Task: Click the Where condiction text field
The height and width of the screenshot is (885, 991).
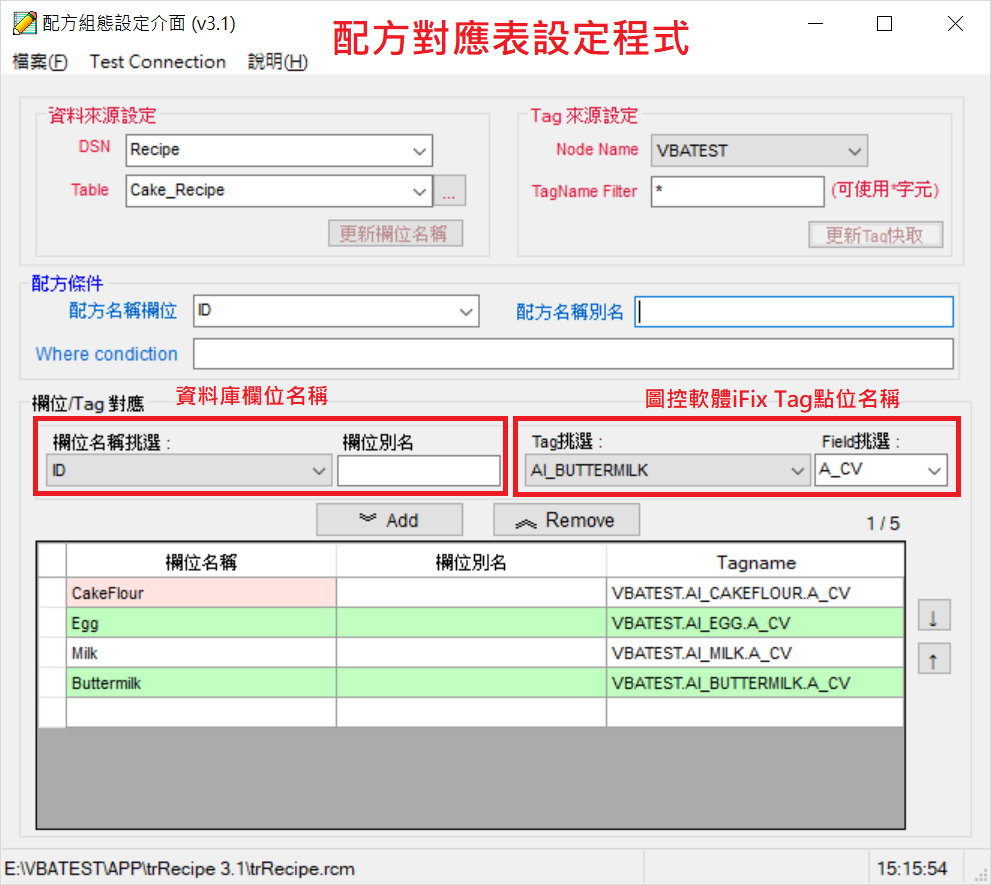Action: pyautogui.click(x=572, y=354)
